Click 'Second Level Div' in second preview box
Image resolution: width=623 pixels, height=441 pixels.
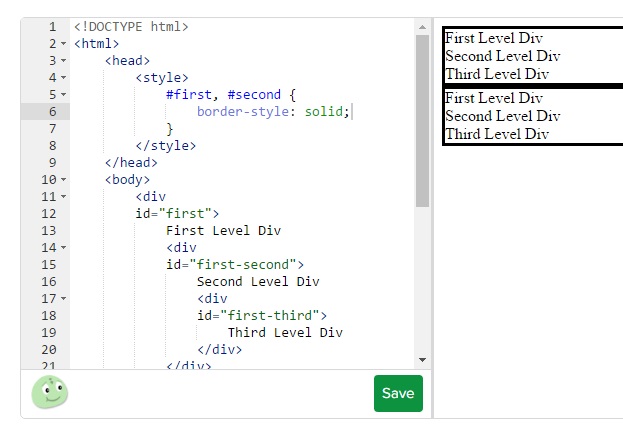pyautogui.click(x=503, y=116)
